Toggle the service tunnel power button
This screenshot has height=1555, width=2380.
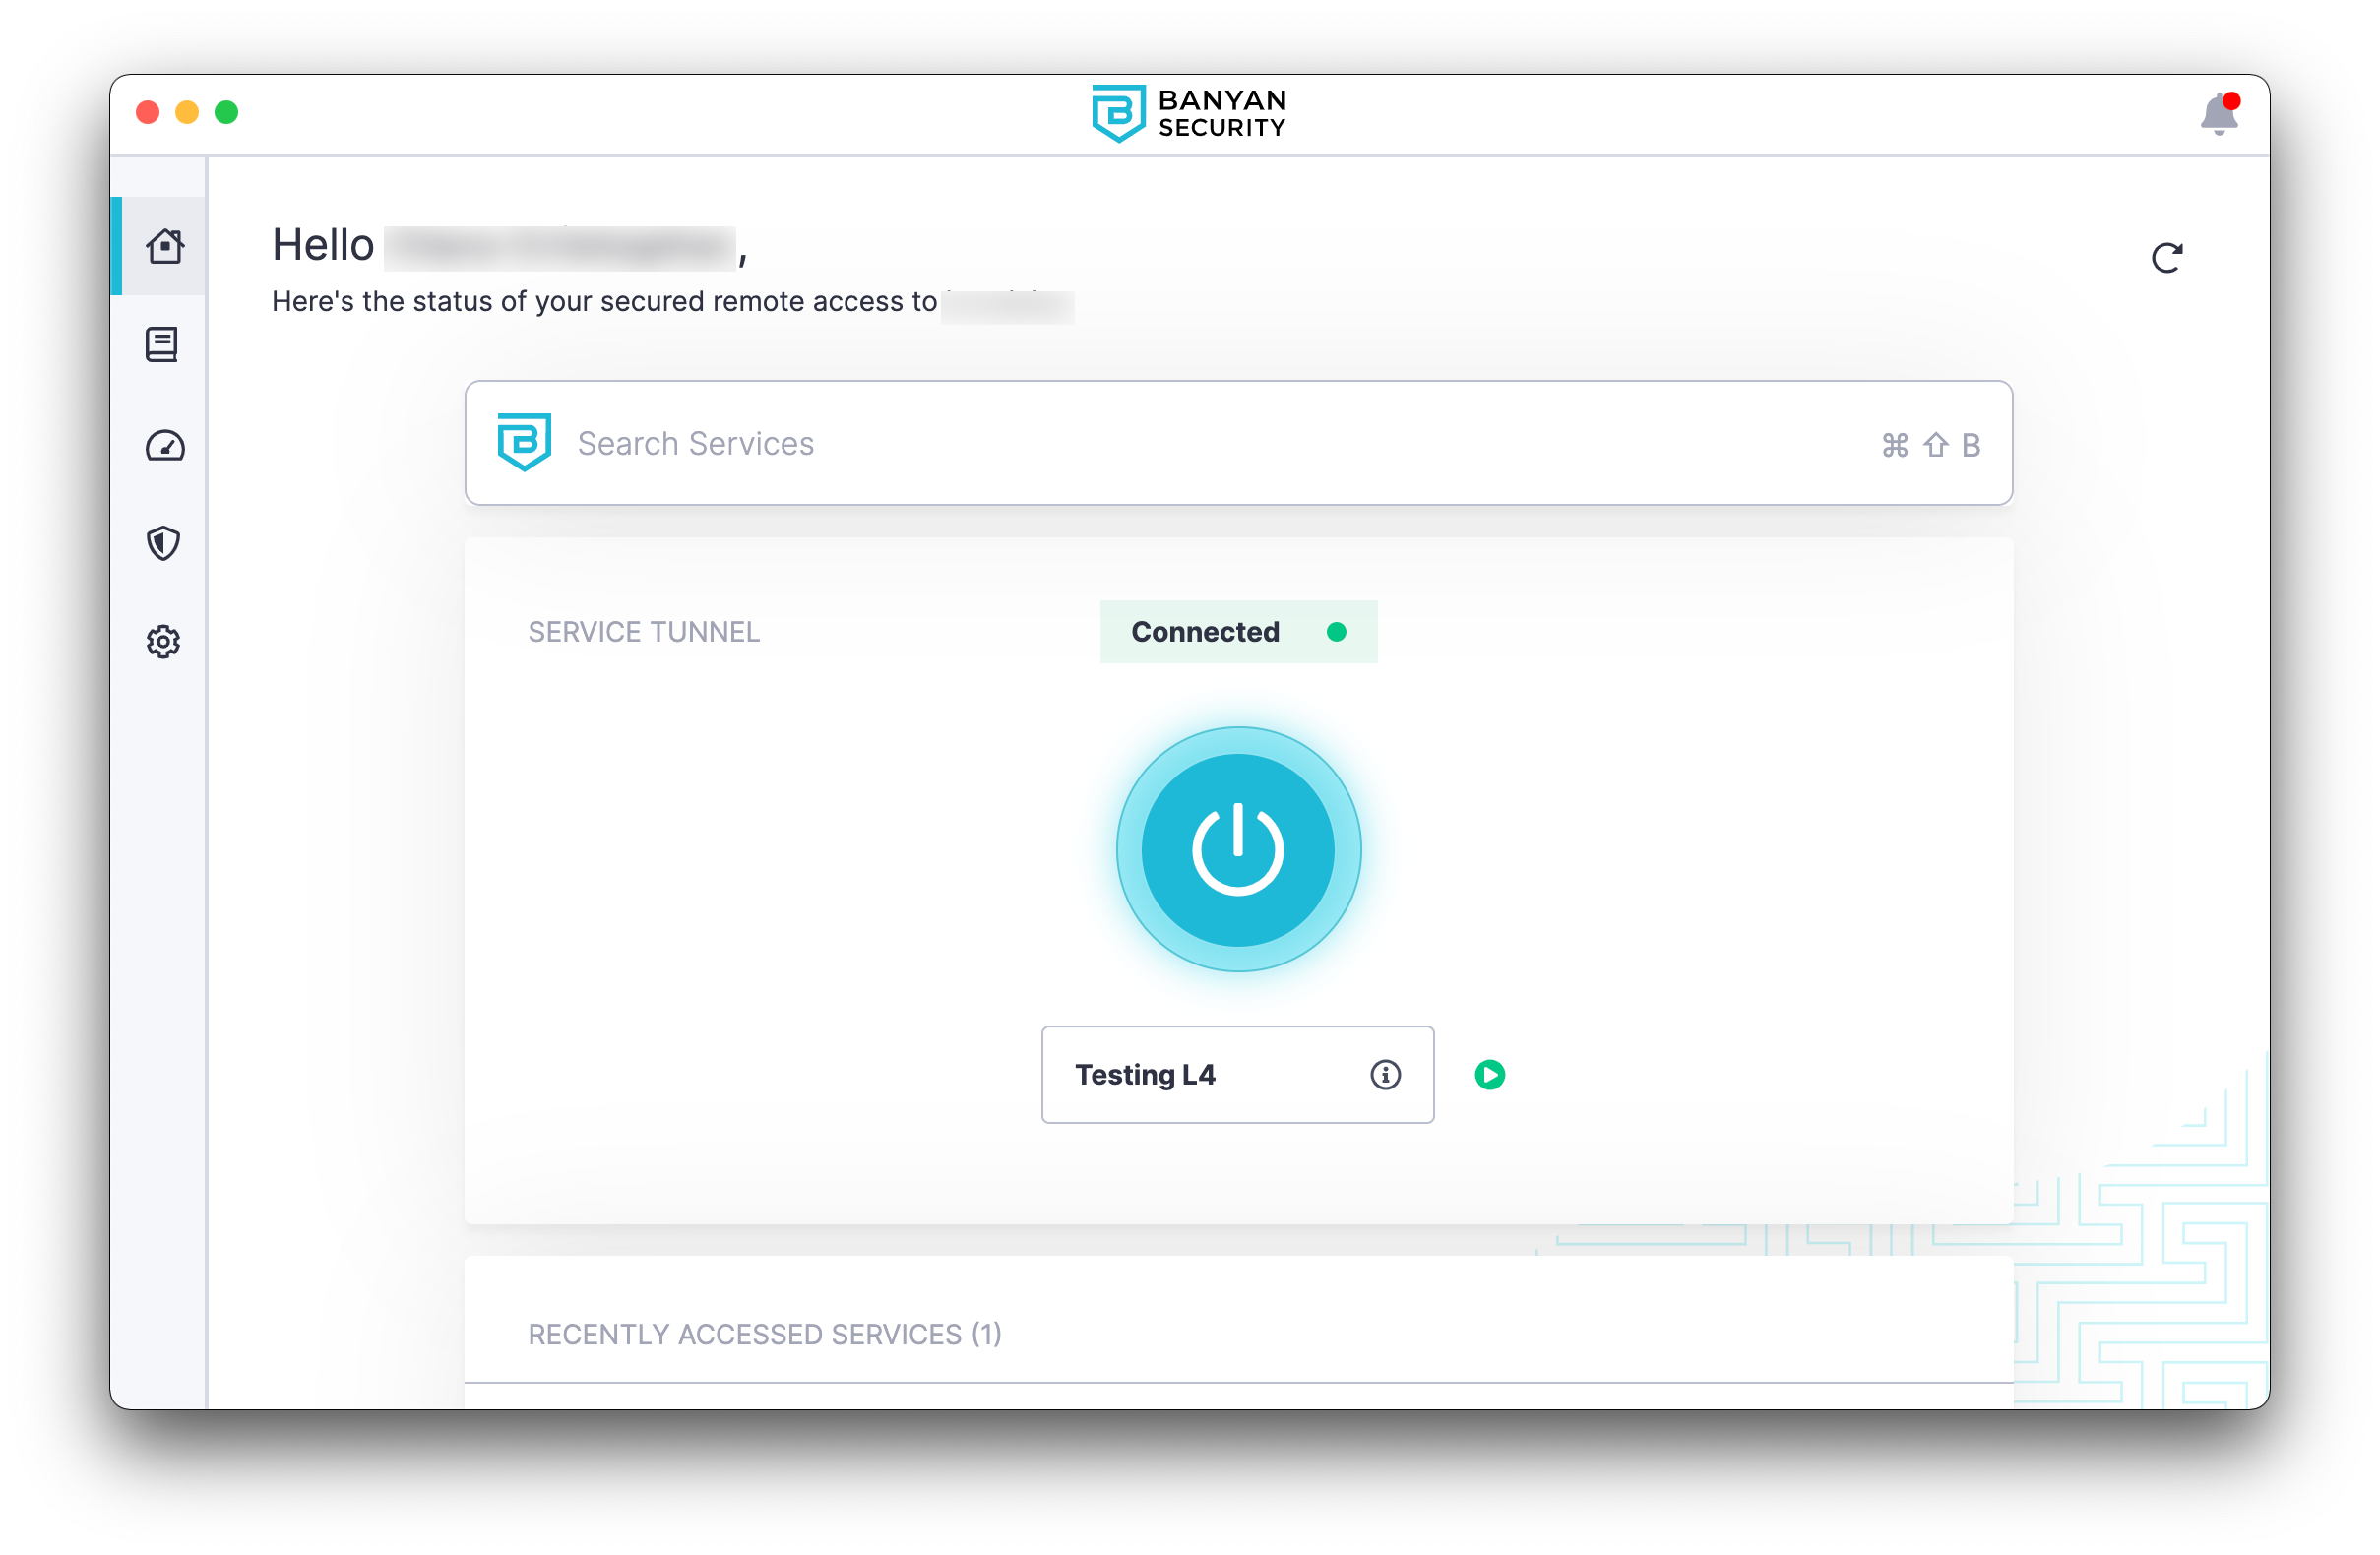click(x=1238, y=850)
